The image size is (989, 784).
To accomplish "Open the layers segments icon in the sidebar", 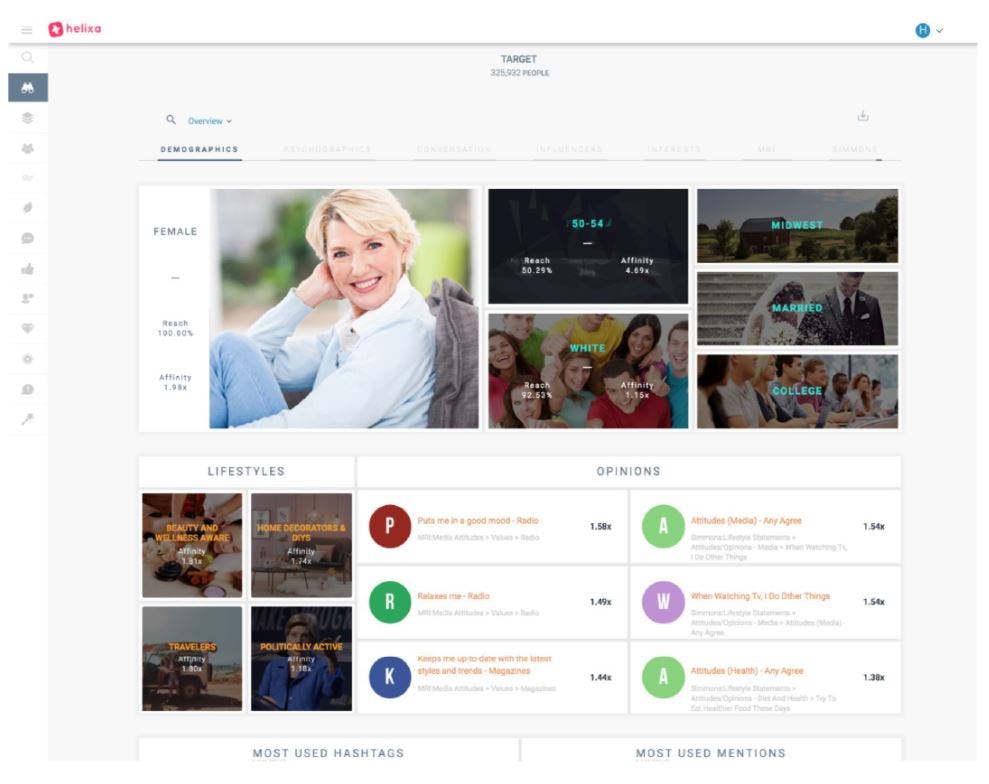I will tap(27, 118).
